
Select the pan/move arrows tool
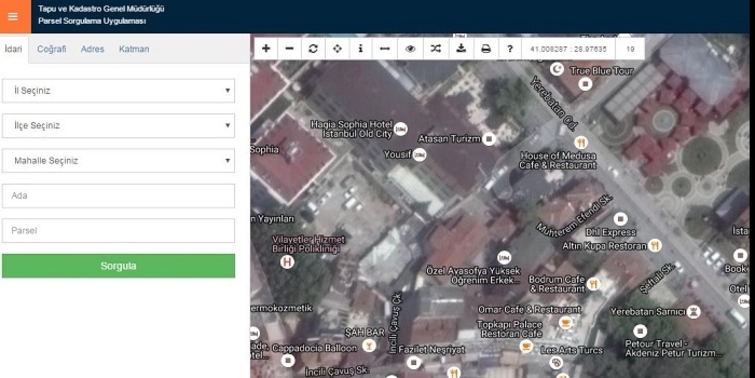[337, 49]
